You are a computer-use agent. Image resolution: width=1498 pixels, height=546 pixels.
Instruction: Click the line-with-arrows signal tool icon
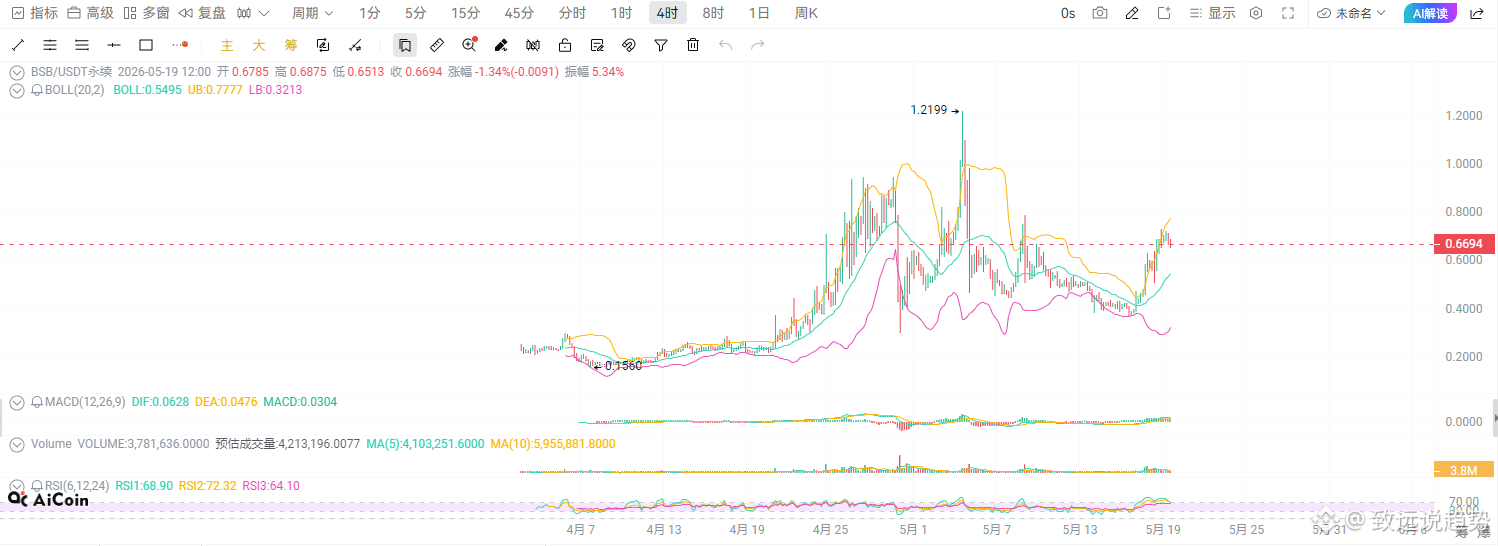(354, 45)
